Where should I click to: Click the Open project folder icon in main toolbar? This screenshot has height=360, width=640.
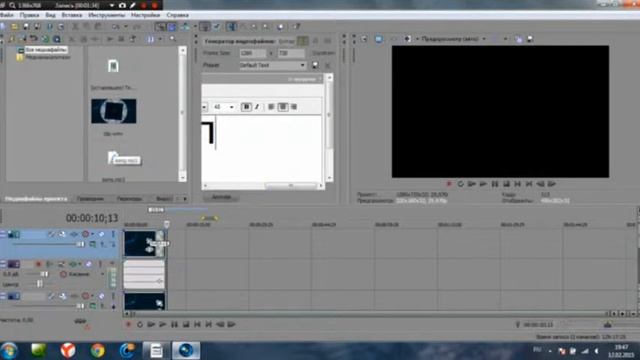(x=14, y=27)
